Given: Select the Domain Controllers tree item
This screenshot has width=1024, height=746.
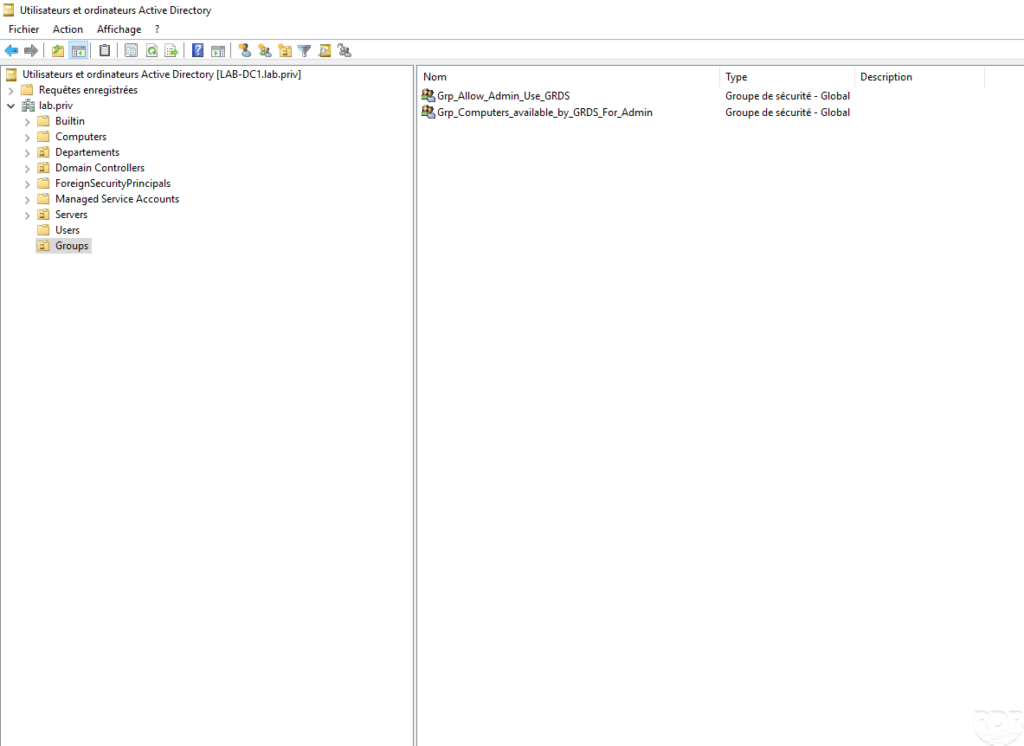Looking at the screenshot, I should [x=99, y=168].
